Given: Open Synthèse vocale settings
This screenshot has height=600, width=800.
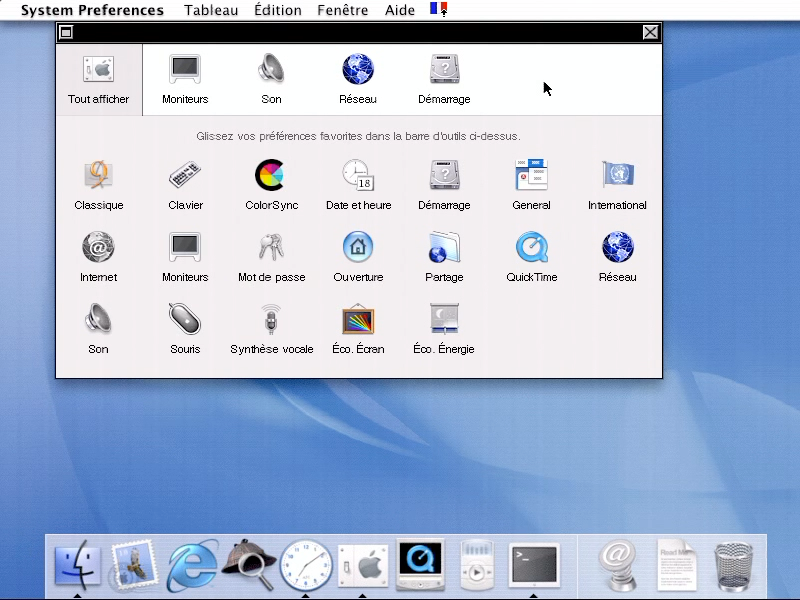Looking at the screenshot, I should (271, 329).
